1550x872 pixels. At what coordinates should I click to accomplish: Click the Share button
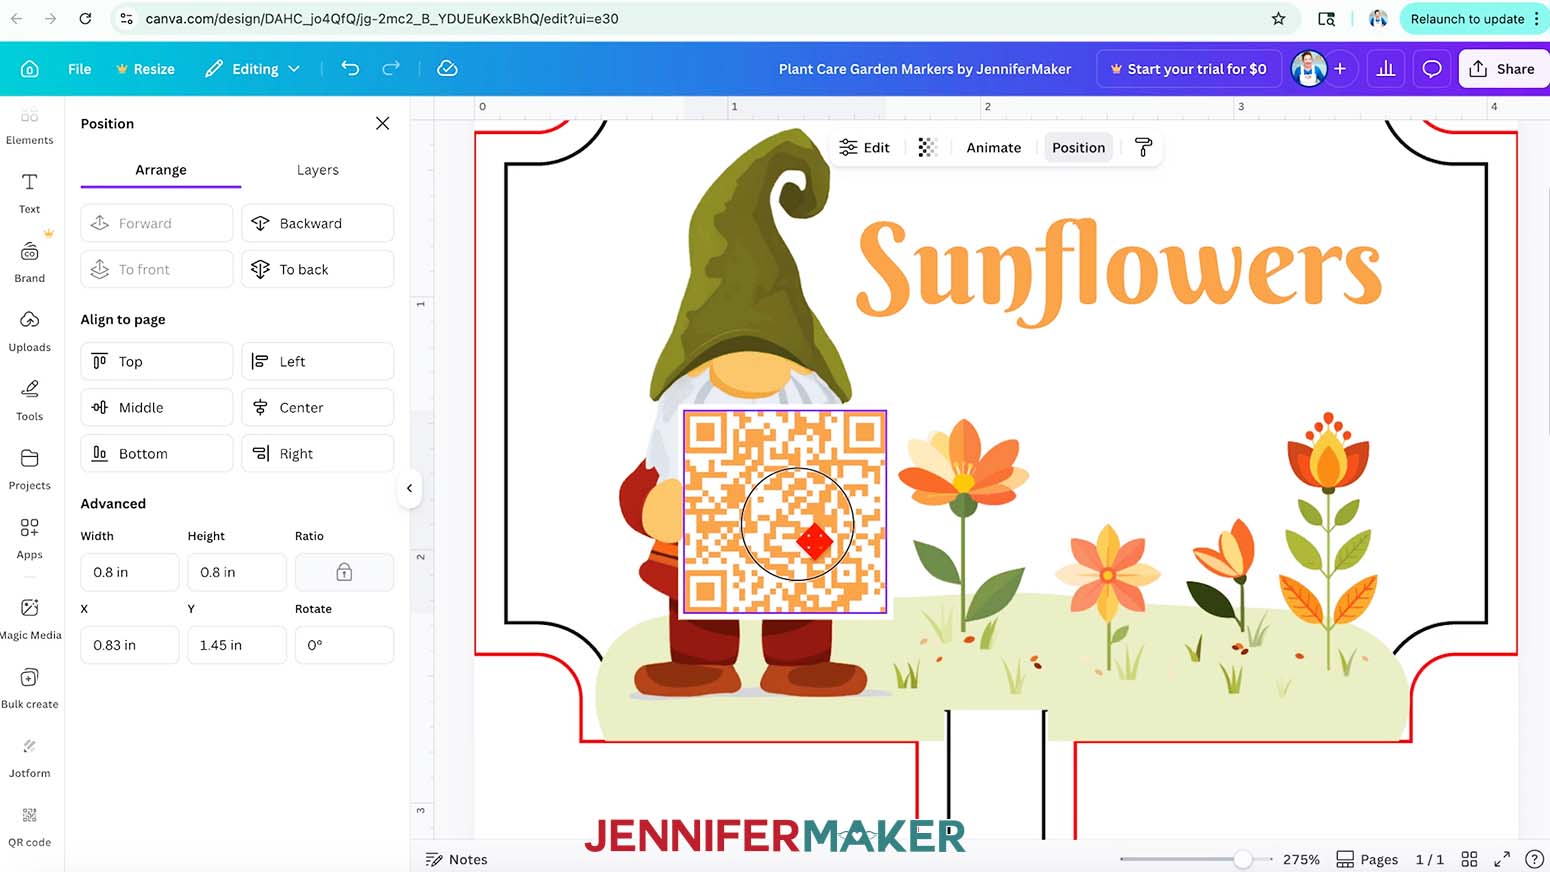1502,69
